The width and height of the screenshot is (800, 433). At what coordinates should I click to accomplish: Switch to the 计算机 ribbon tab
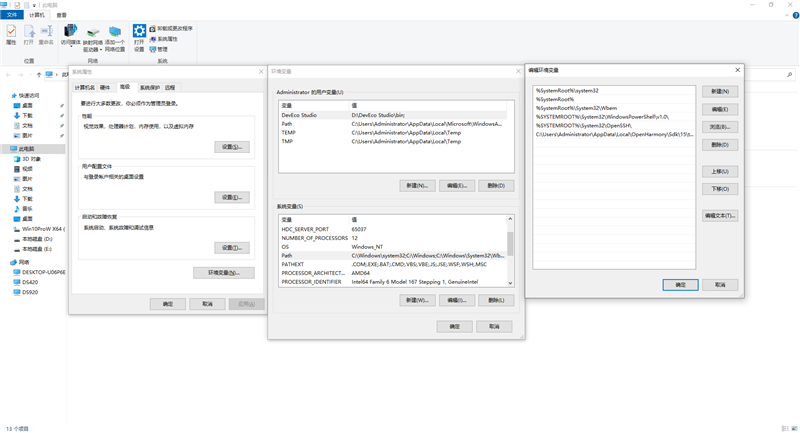[x=37, y=15]
